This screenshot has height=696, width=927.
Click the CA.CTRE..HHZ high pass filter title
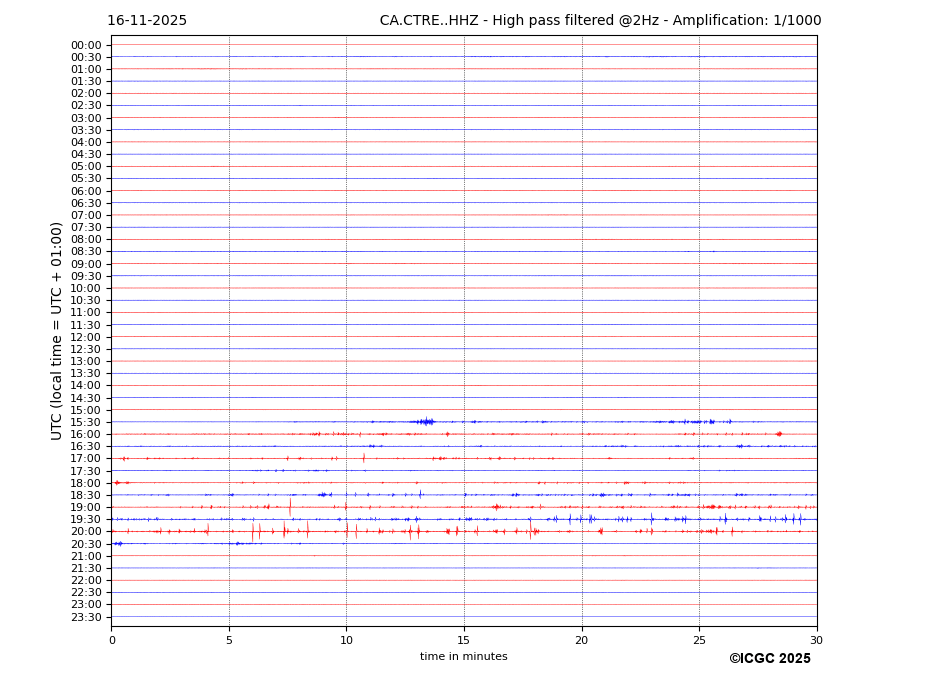(600, 21)
